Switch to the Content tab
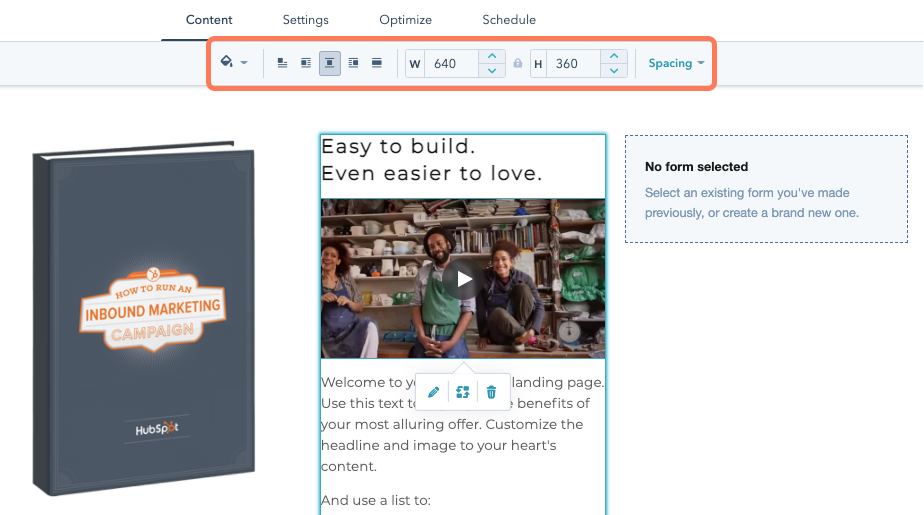 209,20
